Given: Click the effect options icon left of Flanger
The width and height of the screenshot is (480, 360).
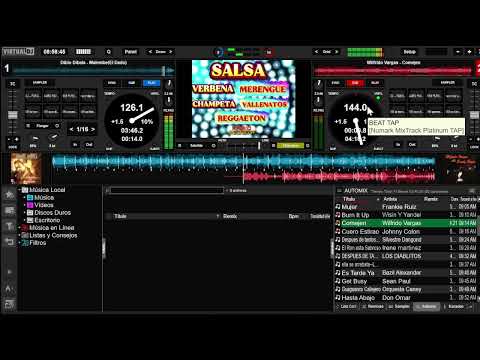Looking at the screenshot, I should pos(28,126).
